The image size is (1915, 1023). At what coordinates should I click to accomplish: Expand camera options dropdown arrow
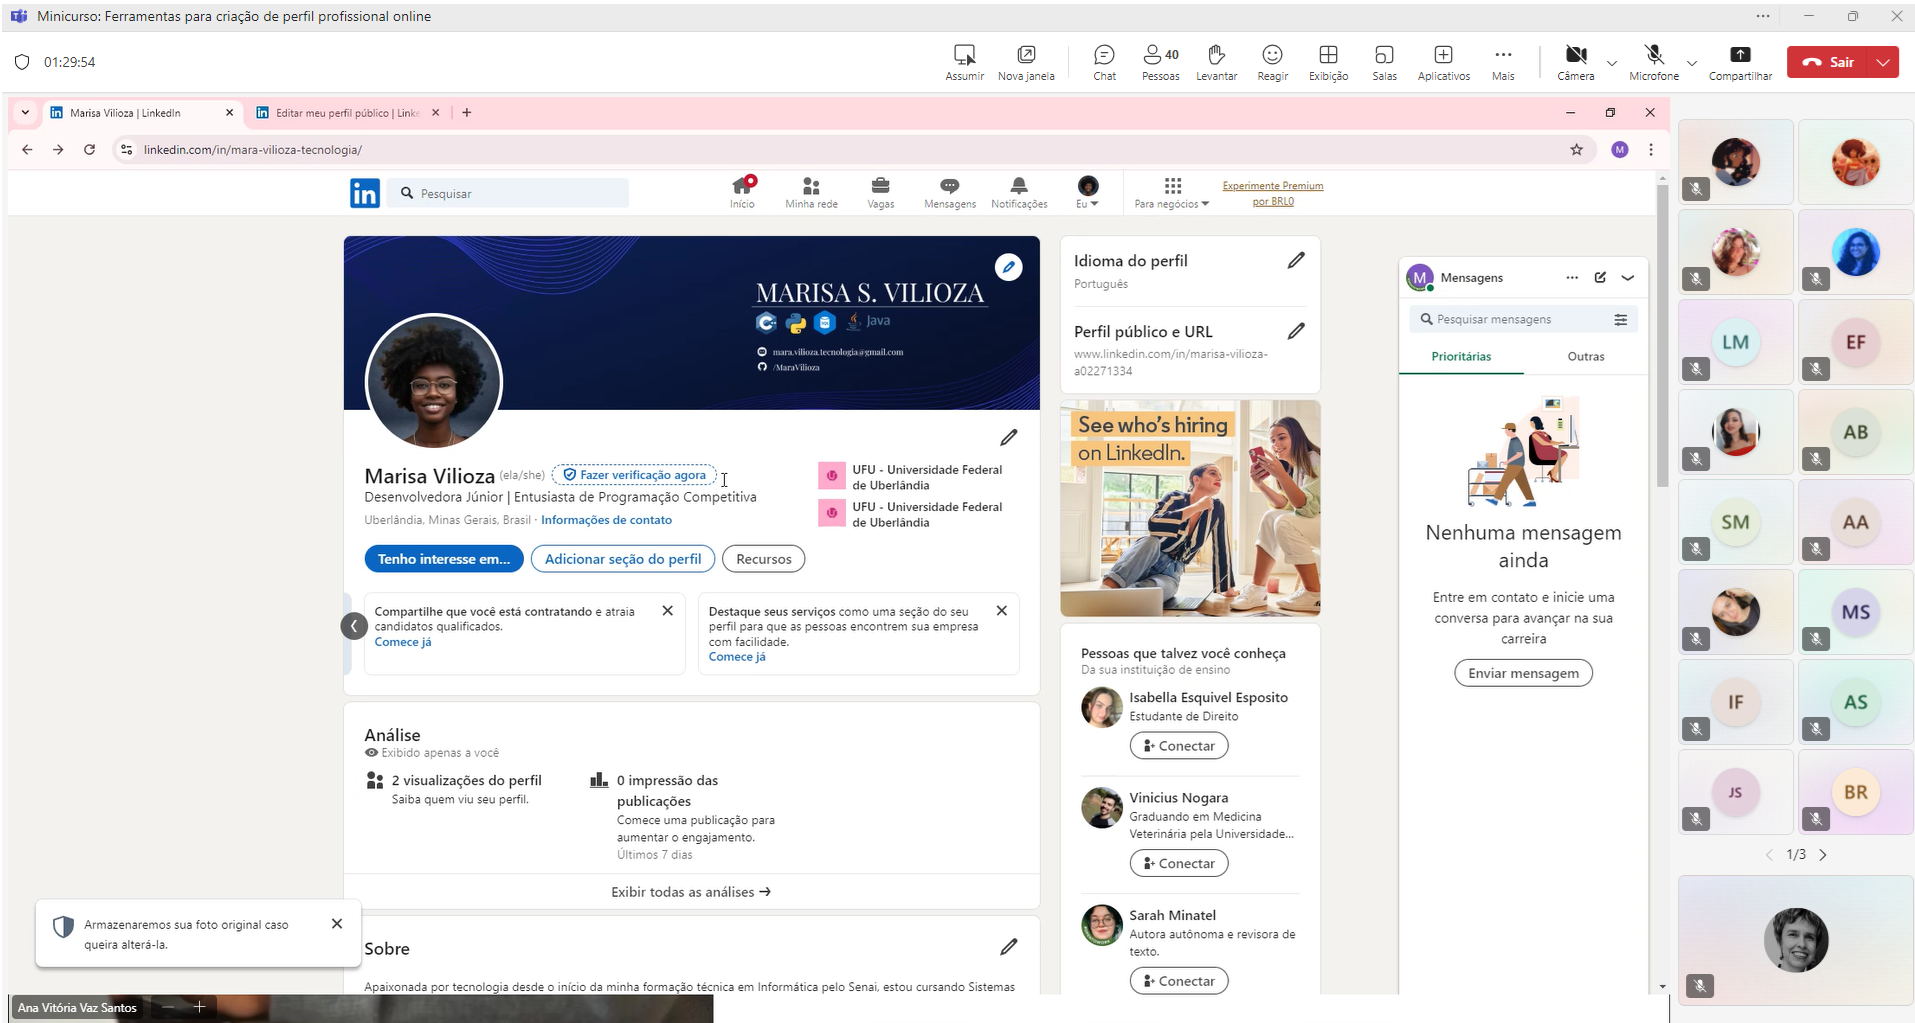coord(1611,63)
